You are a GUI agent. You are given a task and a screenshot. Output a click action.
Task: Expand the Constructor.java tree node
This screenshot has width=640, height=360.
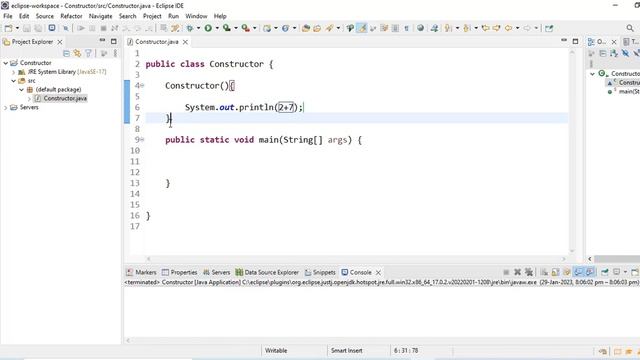click(x=29, y=98)
